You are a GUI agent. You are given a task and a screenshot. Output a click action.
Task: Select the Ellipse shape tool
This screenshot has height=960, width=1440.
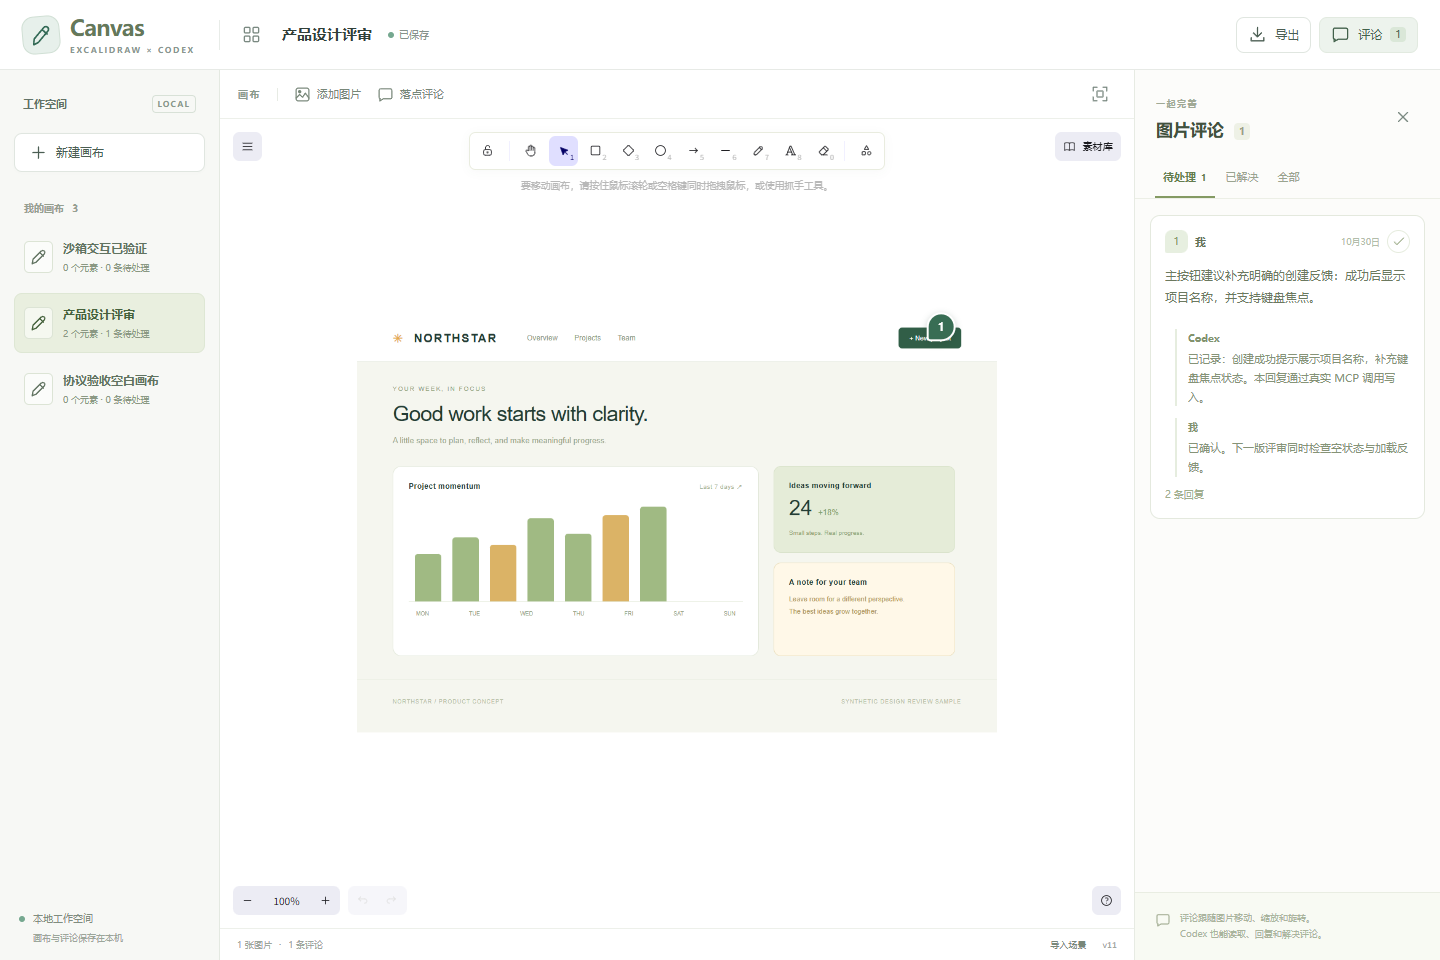[661, 151]
